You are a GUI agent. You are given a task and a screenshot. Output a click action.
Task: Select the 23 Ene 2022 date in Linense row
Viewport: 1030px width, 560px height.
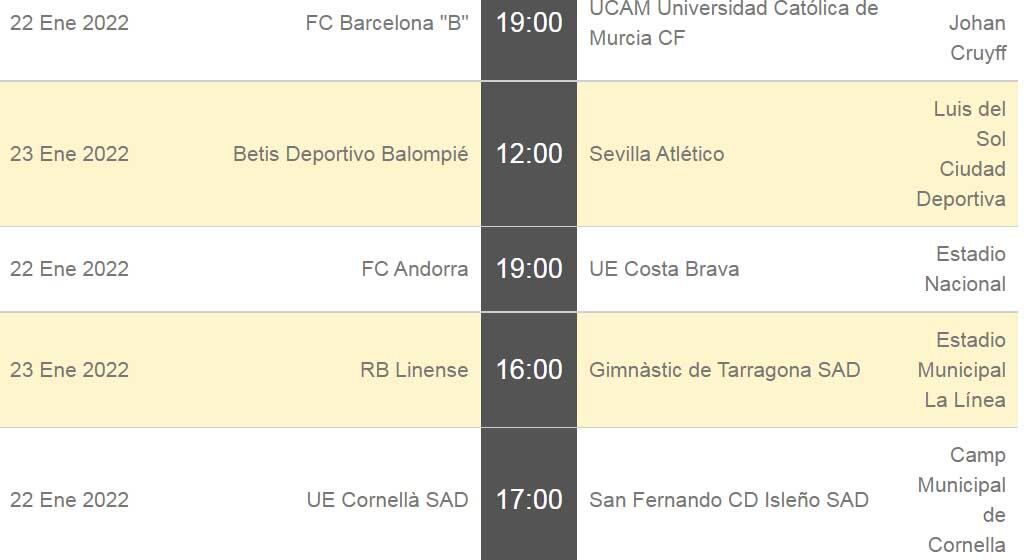tap(69, 370)
